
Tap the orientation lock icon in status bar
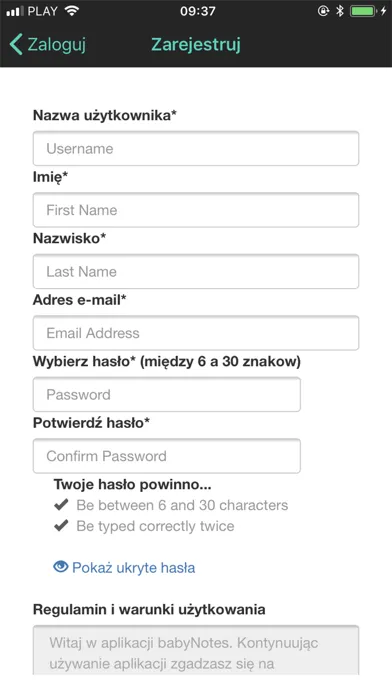[x=323, y=11]
